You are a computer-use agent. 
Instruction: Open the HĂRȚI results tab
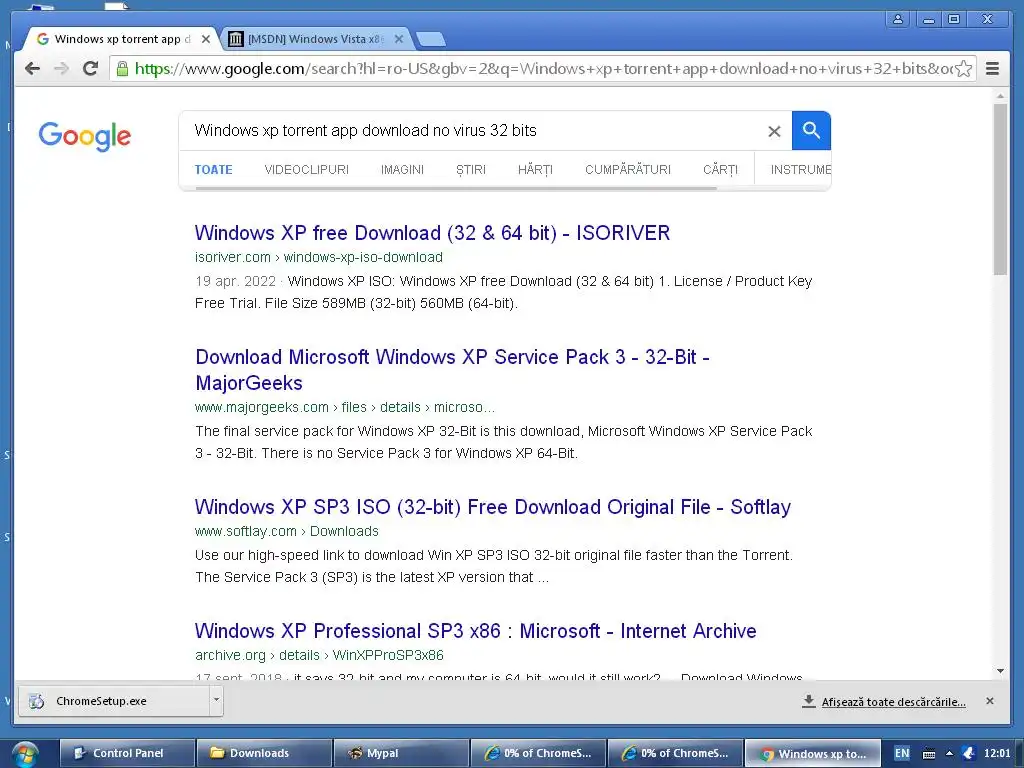point(535,170)
